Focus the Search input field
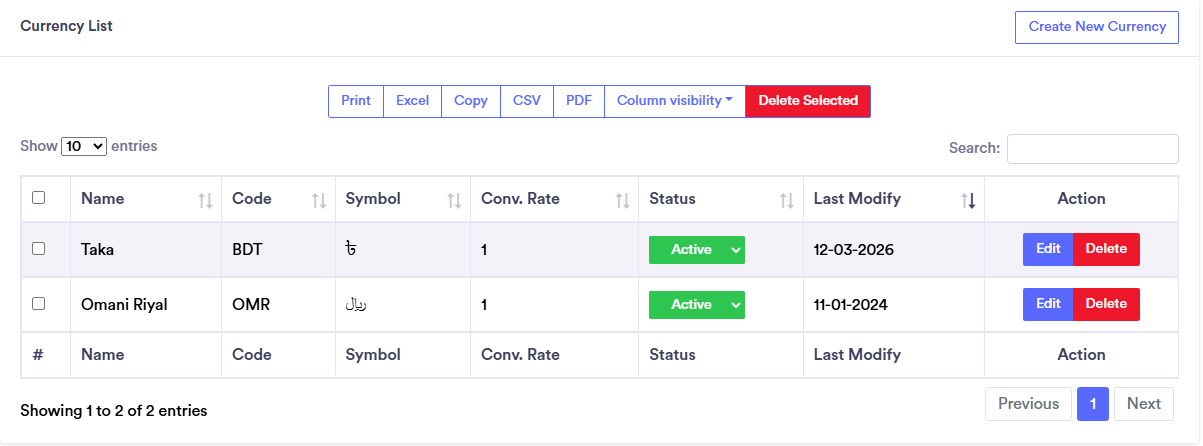Screen dimensions: 1203x446 [x=1092, y=148]
